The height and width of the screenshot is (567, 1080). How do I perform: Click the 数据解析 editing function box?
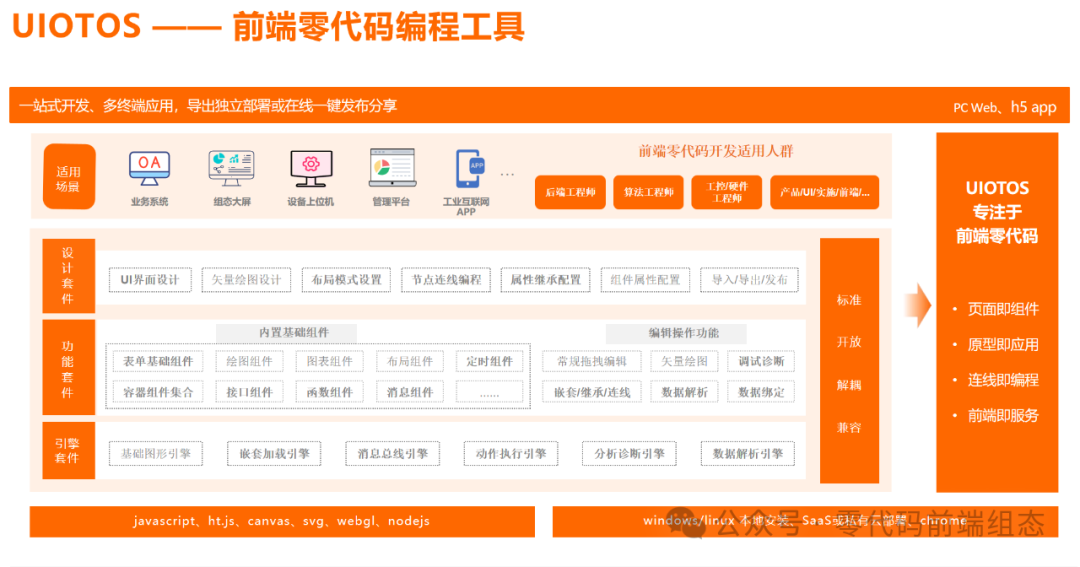coord(685,392)
